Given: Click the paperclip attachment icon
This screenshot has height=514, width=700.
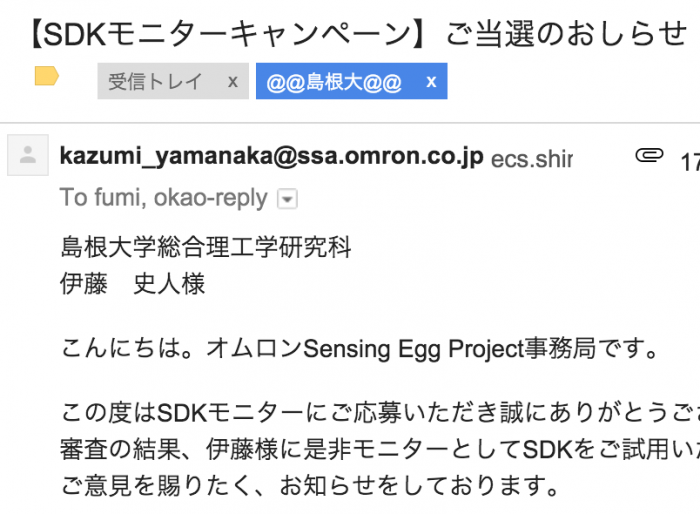Looking at the screenshot, I should (x=650, y=155).
